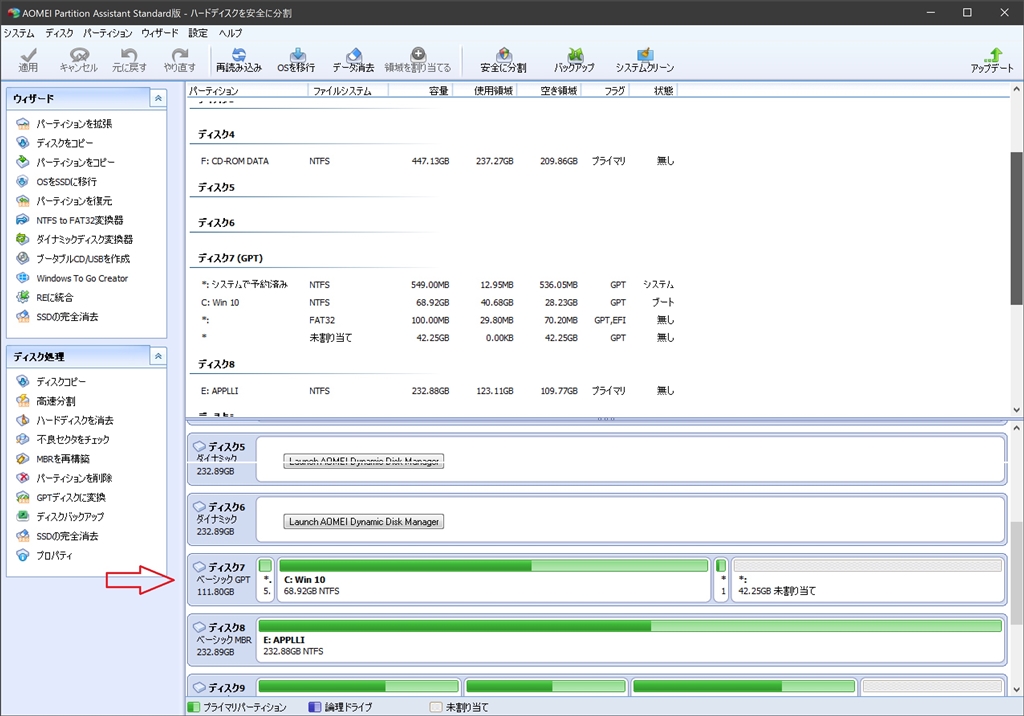The height and width of the screenshot is (716, 1024).
Task: Open the バックアップ toolbar tool
Action: click(574, 59)
